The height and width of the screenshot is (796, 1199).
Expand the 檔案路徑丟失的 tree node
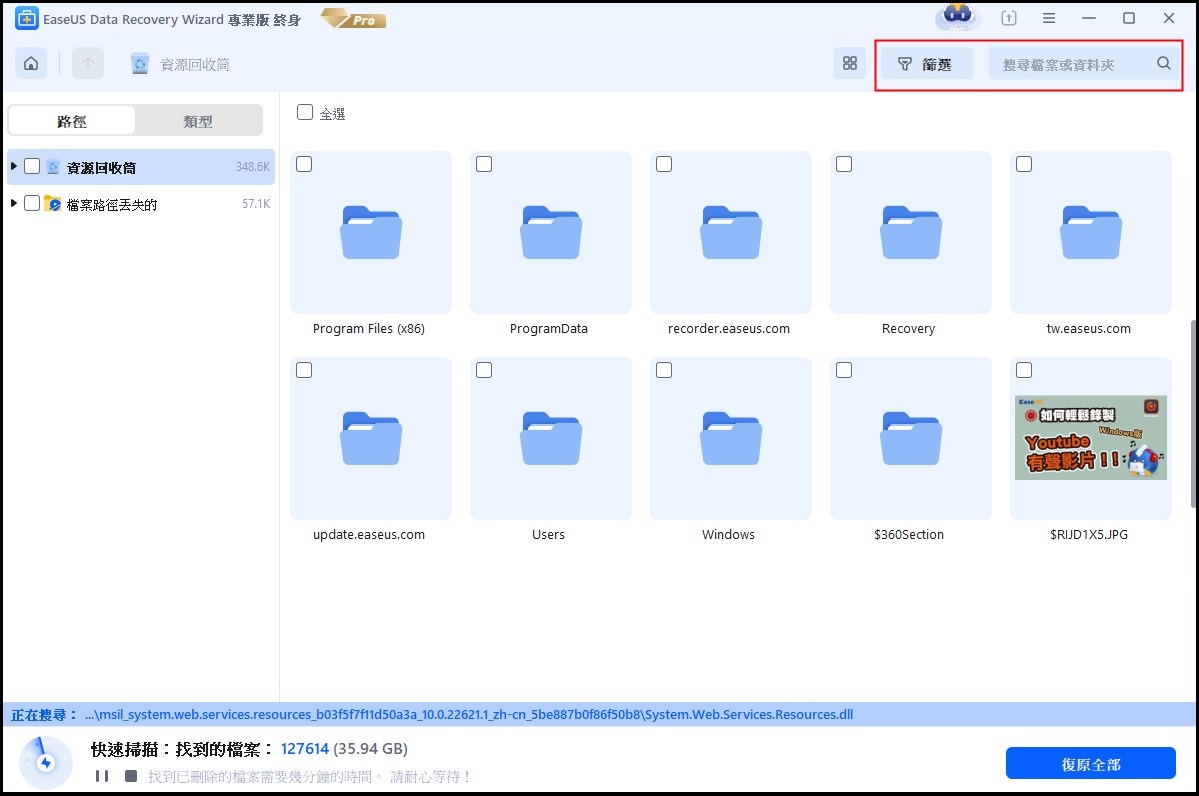pyautogui.click(x=14, y=204)
